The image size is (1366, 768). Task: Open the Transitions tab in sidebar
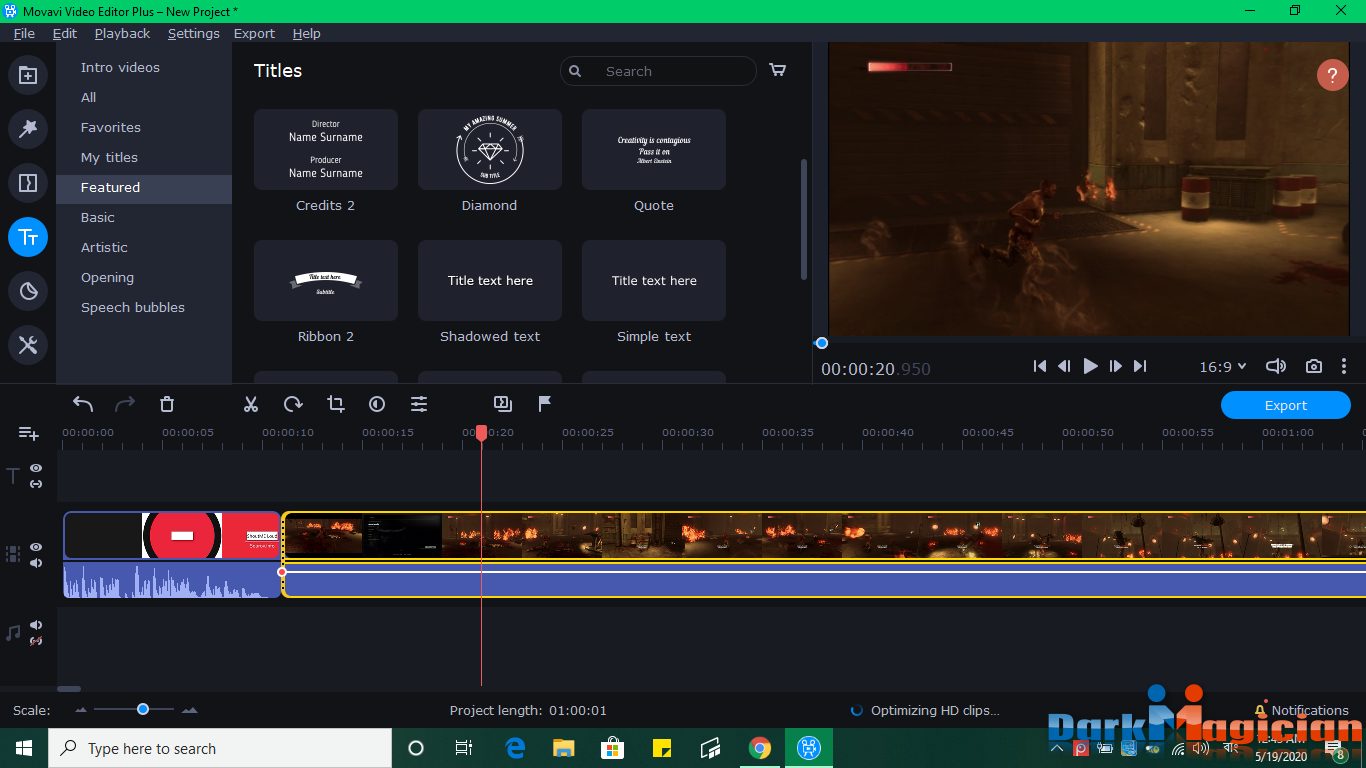(28, 183)
